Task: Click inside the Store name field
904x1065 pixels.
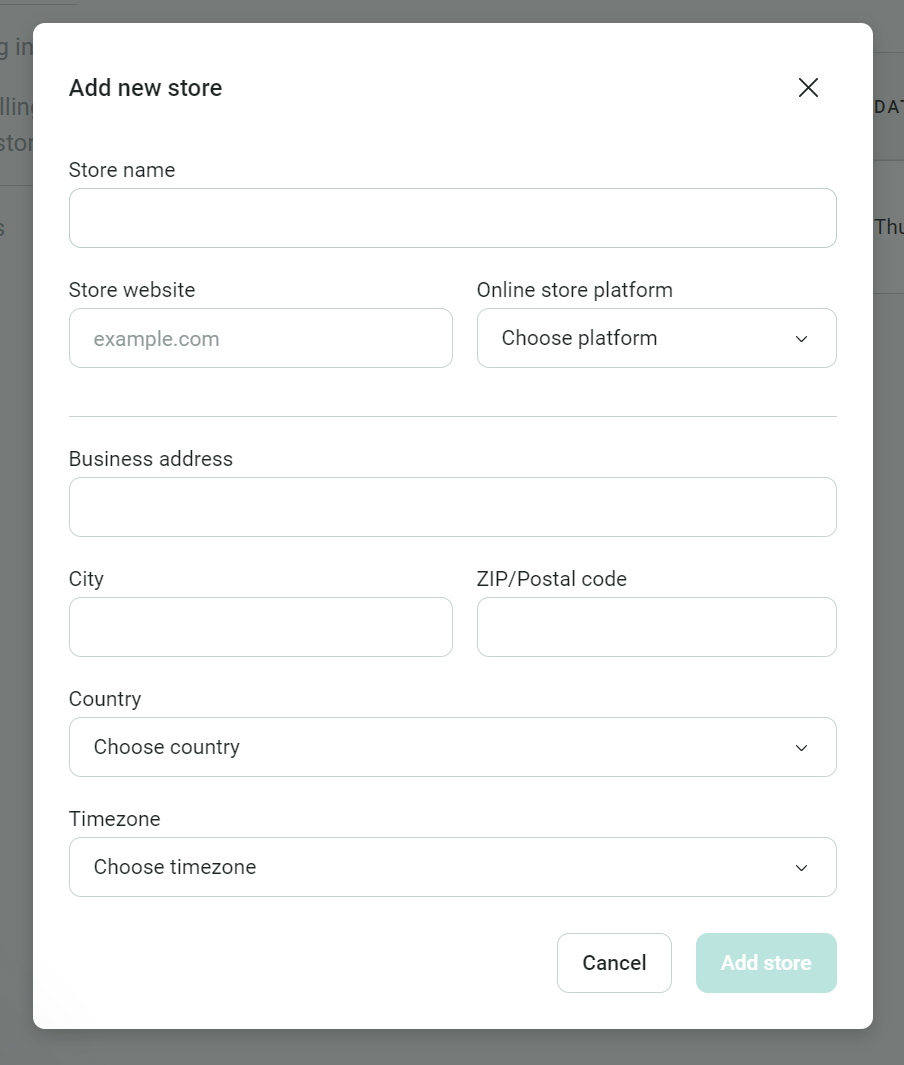Action: (x=452, y=217)
